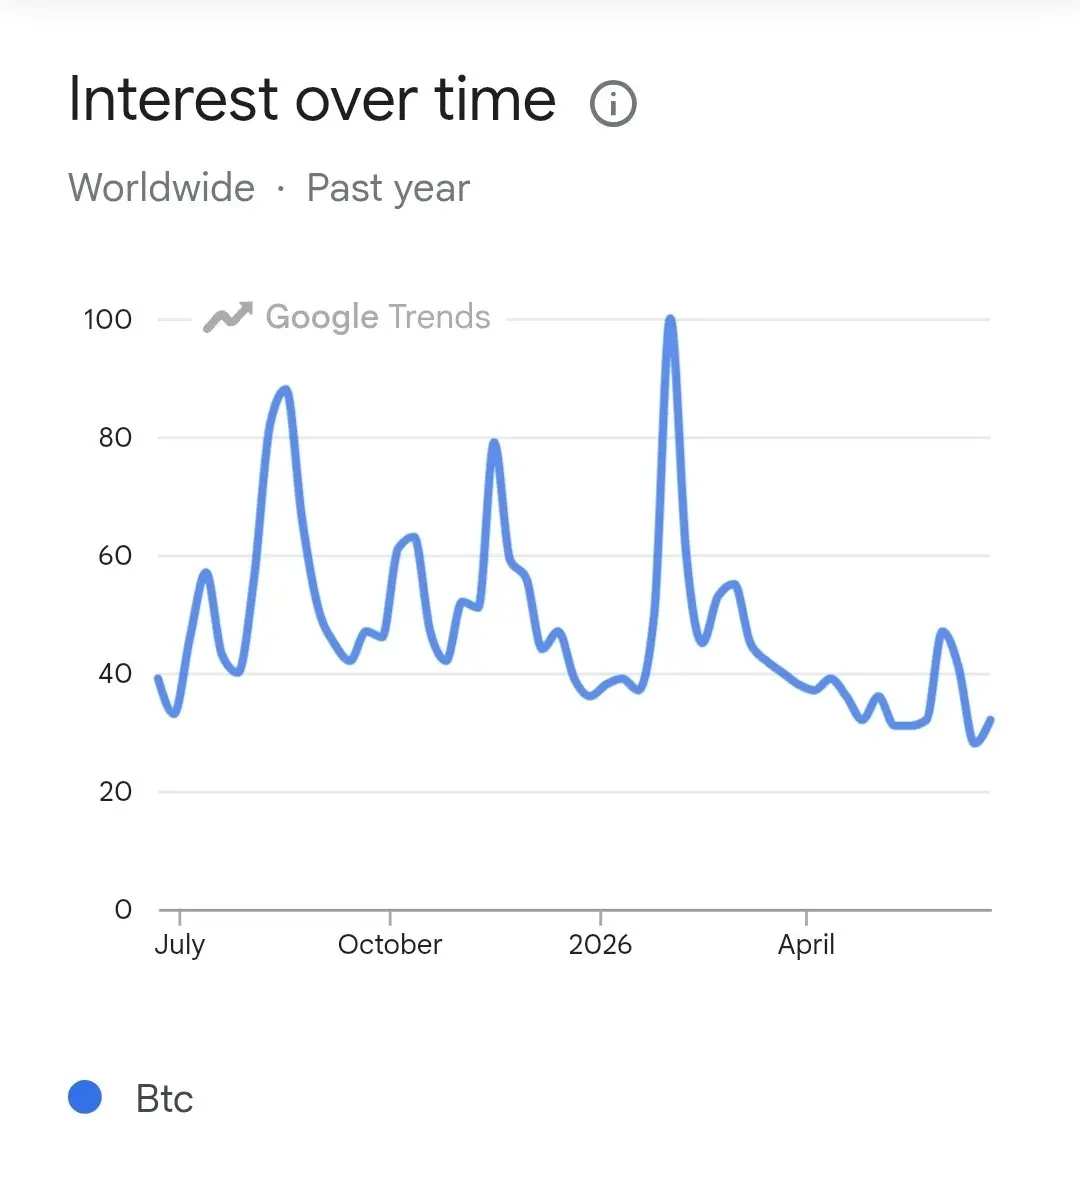
Task: Click the info icon beside Interest over time
Action: [x=613, y=103]
